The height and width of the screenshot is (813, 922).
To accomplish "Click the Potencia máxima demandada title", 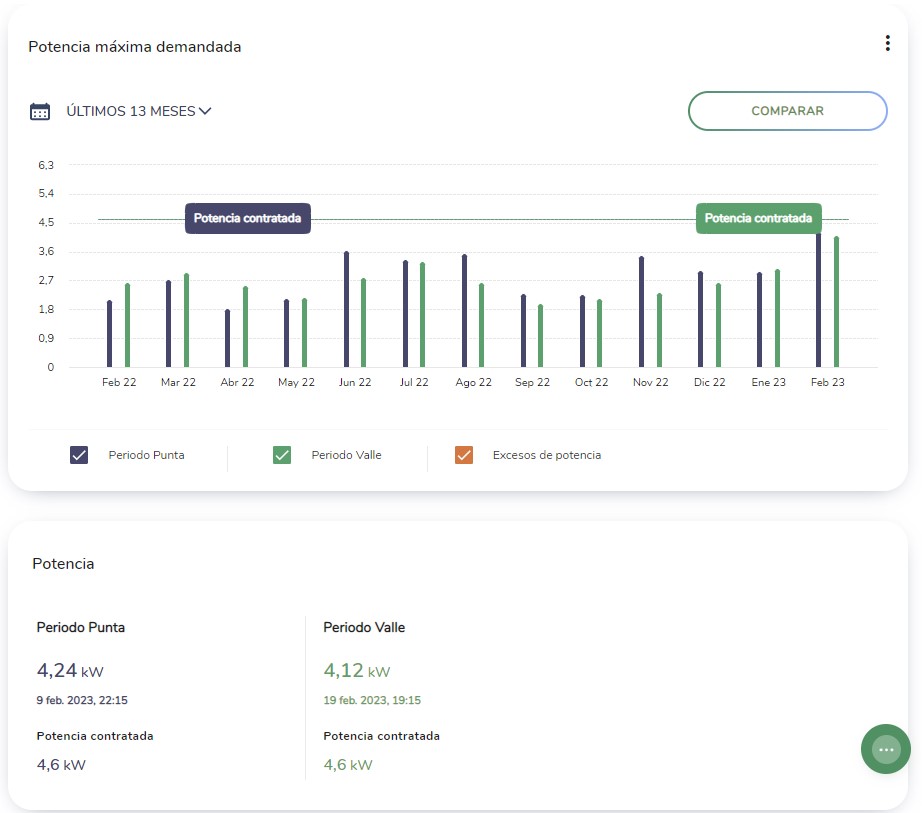I will [135, 47].
